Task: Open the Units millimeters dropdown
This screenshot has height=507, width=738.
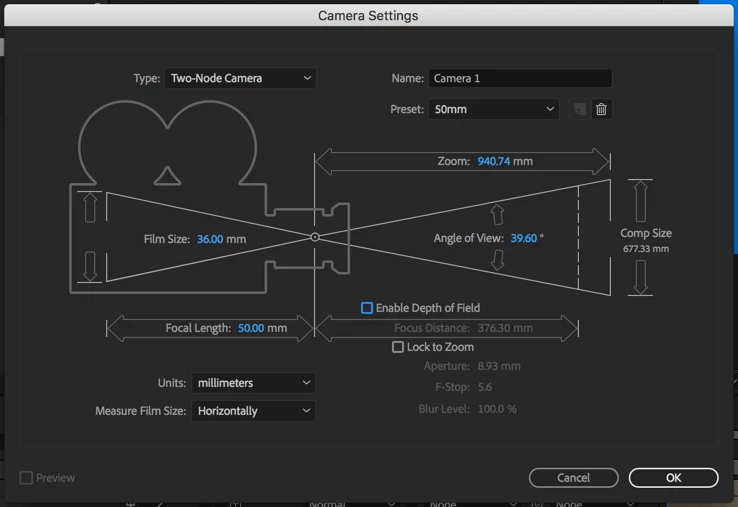Action: [253, 383]
